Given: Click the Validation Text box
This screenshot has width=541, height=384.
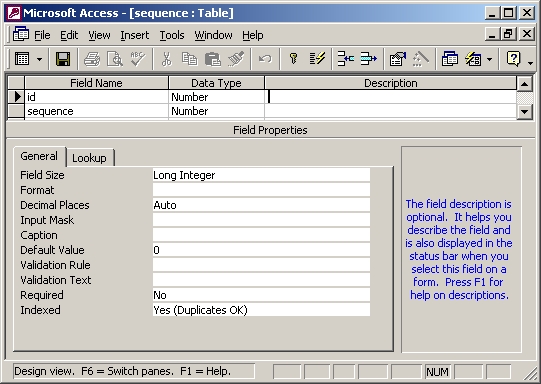Looking at the screenshot, I should click(x=261, y=280).
